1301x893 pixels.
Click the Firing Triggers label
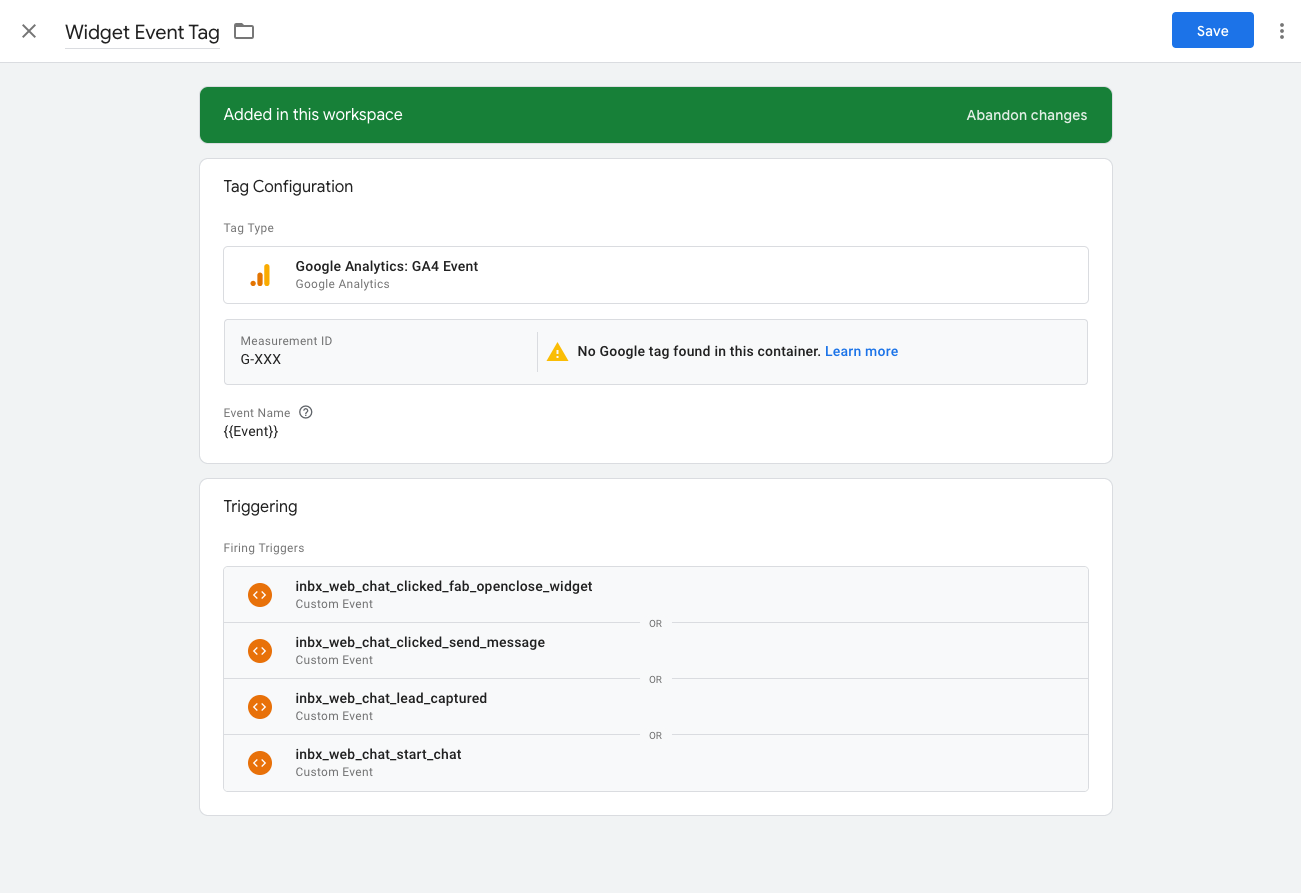click(264, 548)
